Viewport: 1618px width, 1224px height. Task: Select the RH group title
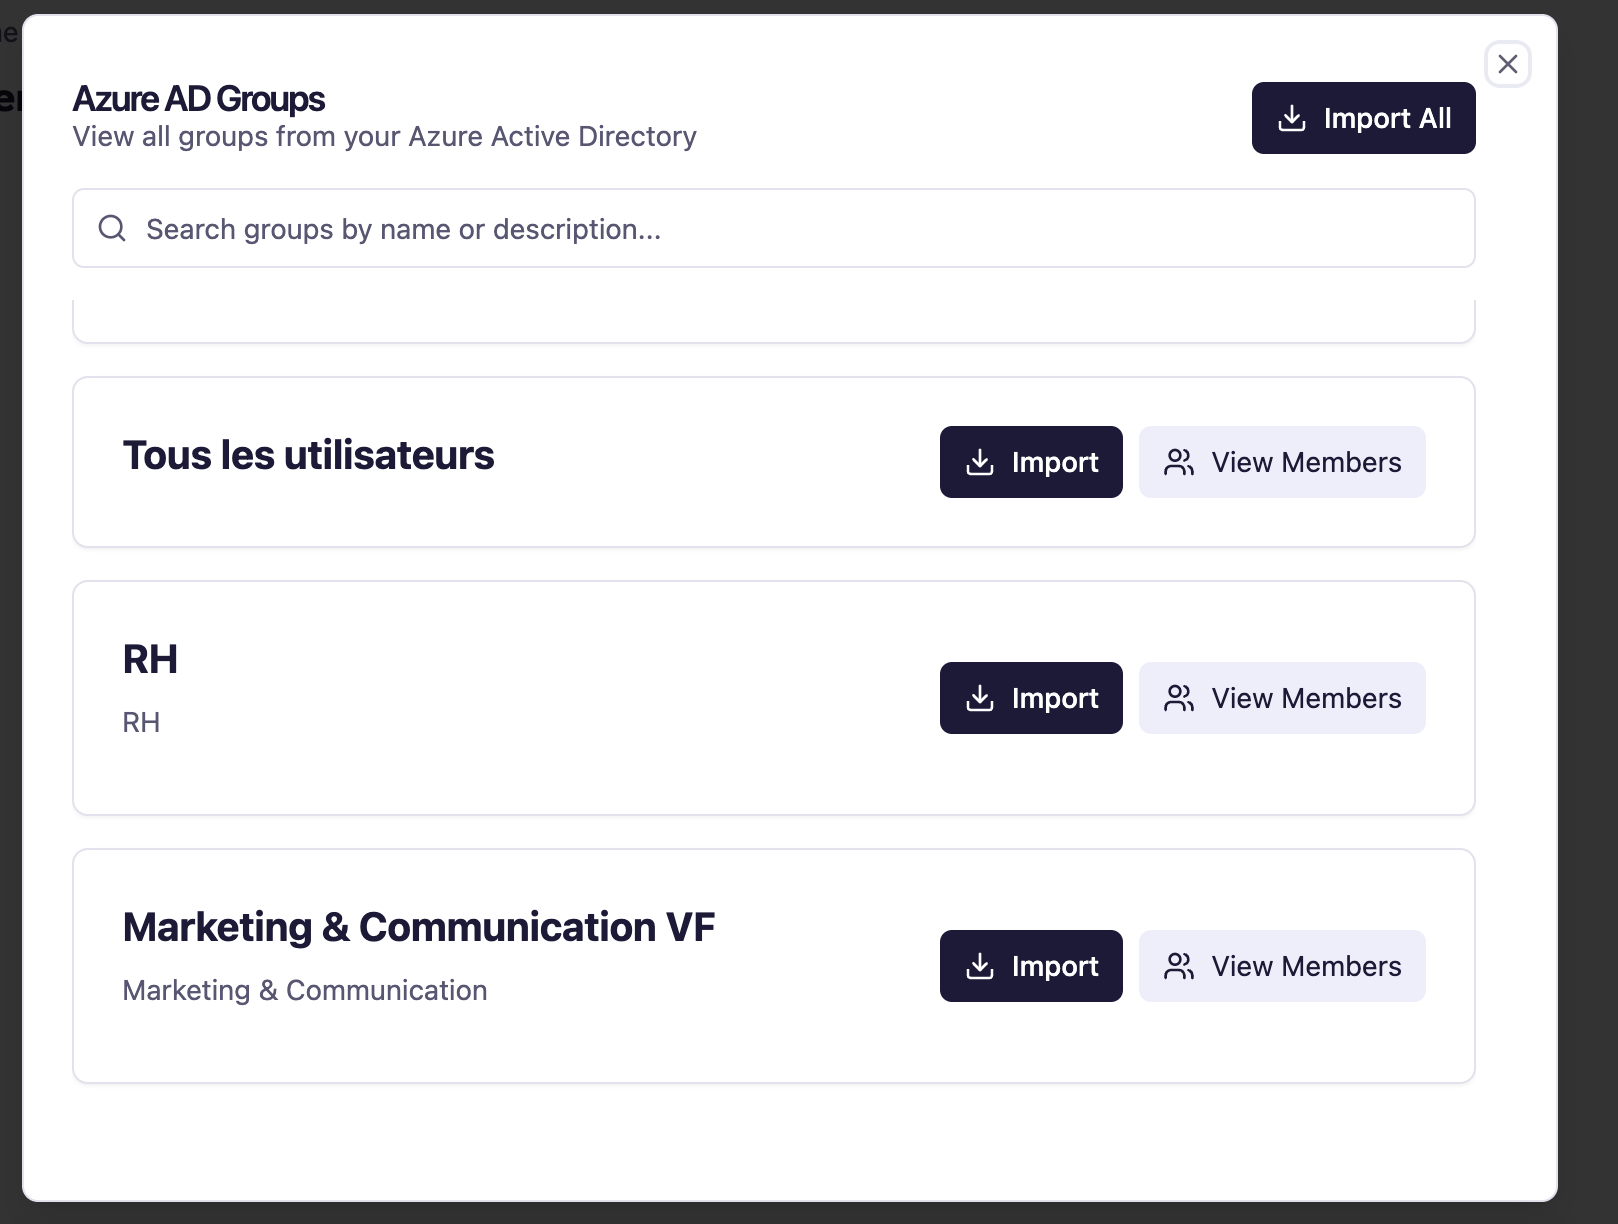[150, 659]
